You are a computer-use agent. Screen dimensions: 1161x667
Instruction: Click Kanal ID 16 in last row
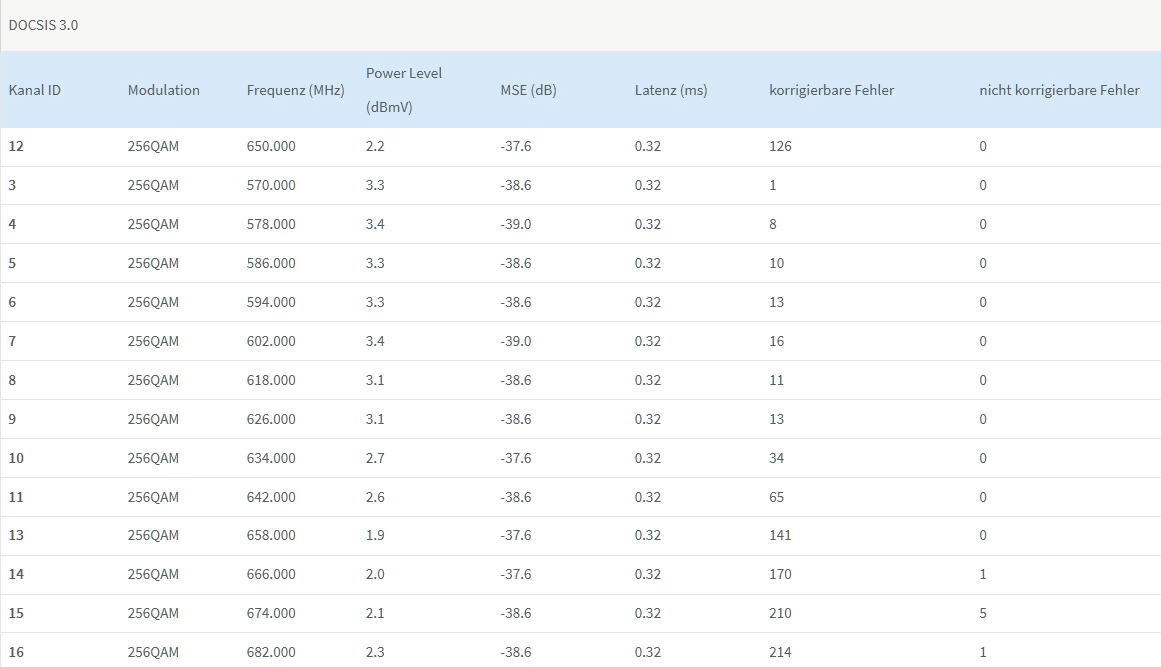click(x=16, y=652)
